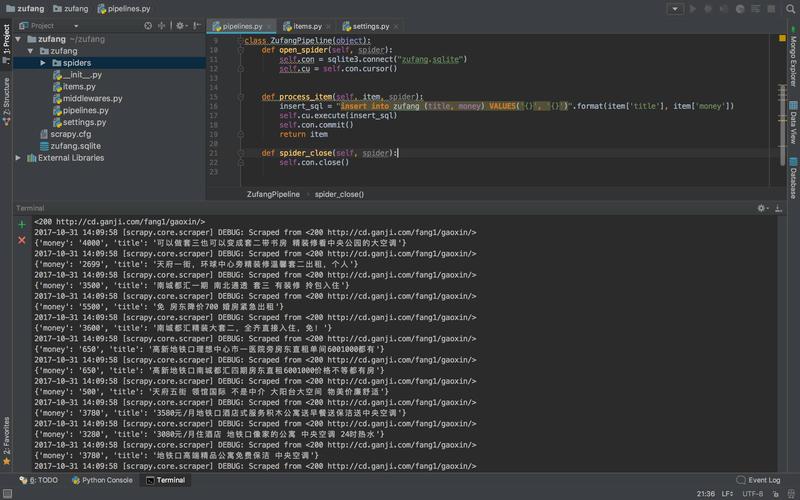Click the Scroll from Source target icon

coord(148,26)
